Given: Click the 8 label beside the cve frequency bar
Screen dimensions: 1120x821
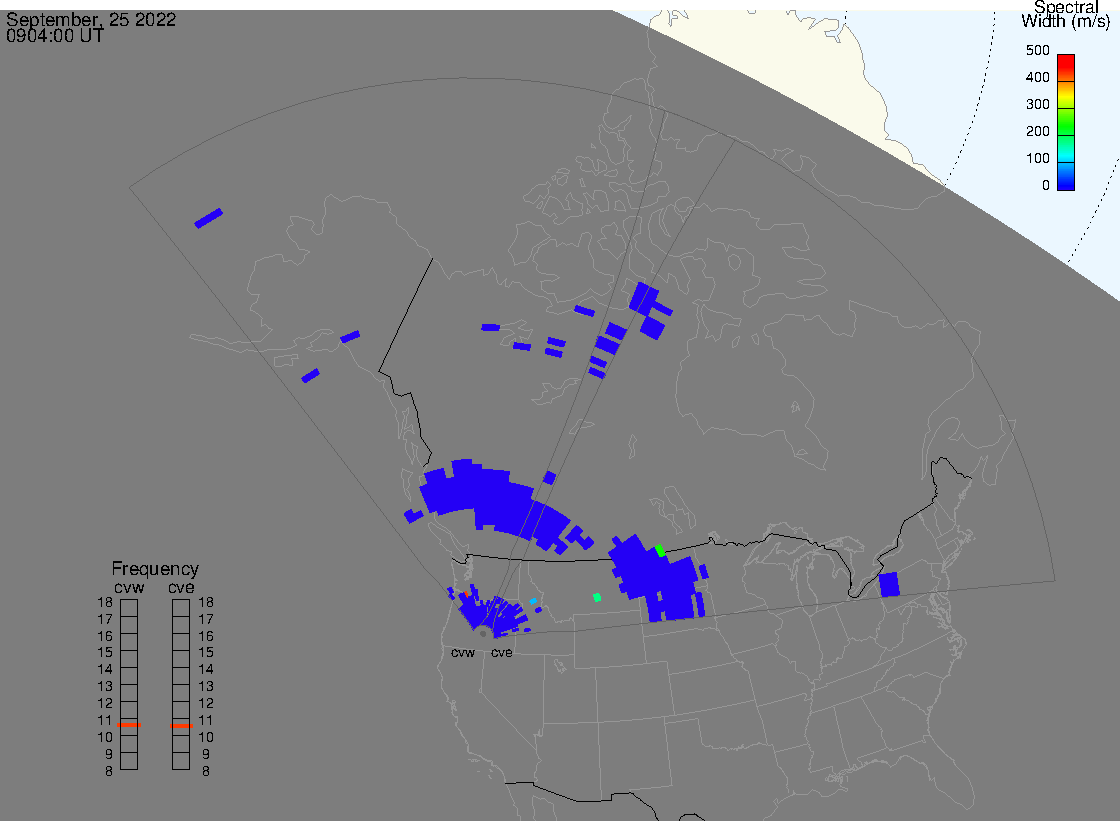Looking at the screenshot, I should point(206,771).
